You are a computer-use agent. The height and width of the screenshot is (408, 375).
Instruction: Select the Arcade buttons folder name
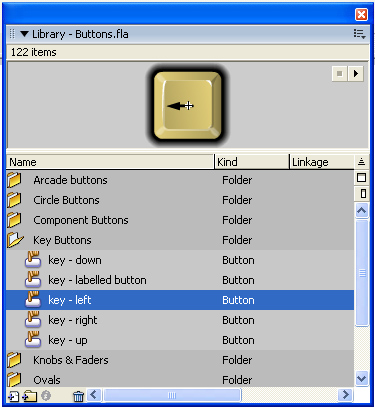point(70,180)
